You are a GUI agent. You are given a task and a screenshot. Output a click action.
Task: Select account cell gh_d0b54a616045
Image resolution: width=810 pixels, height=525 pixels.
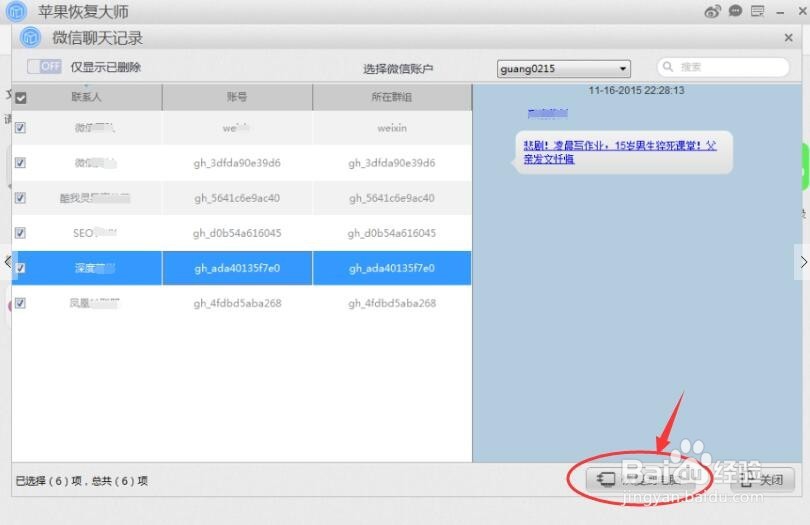[x=237, y=234]
